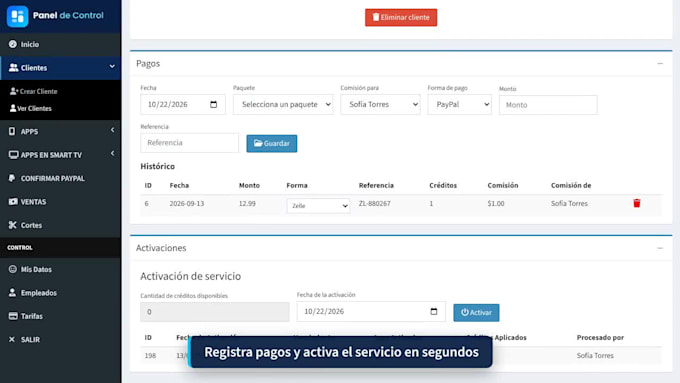Screen dimensions: 680x383
Task: Click the Clientes people icon
Action: [x=13, y=68]
